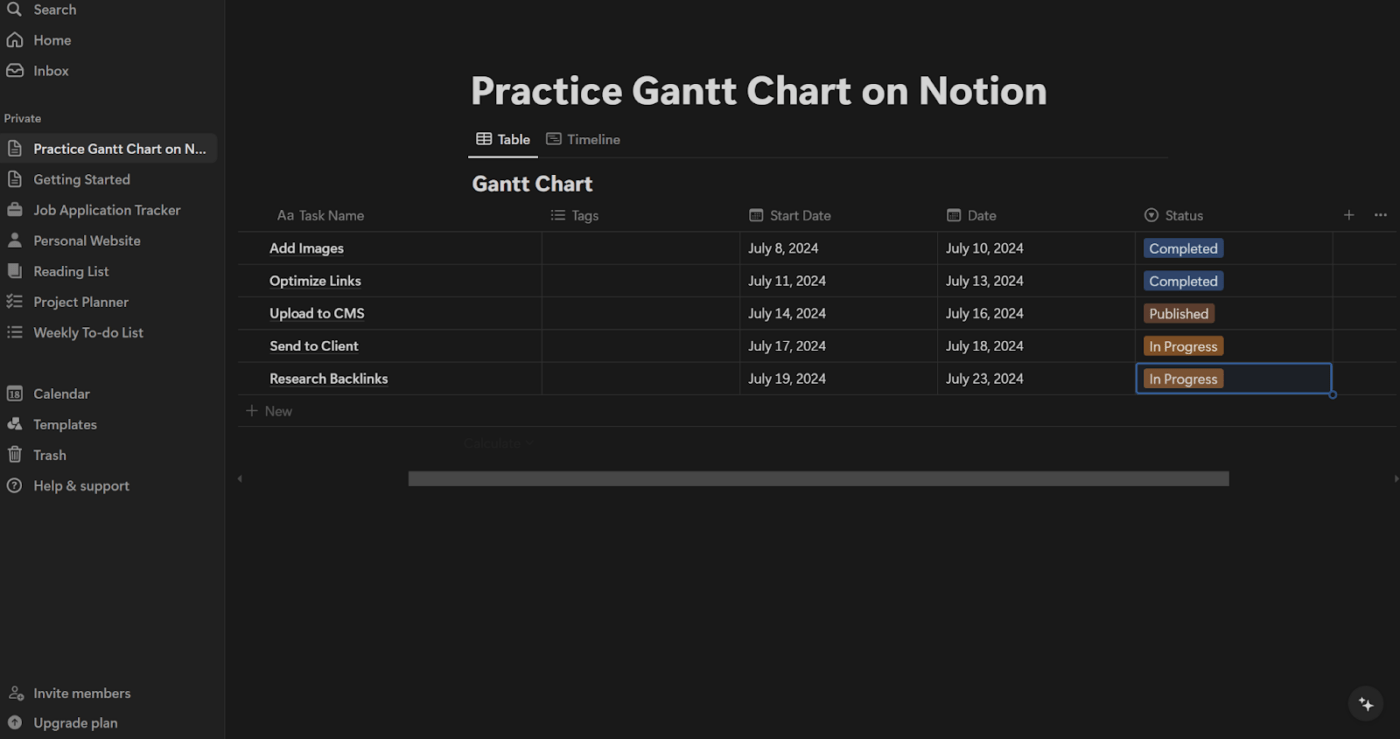Select the Table view tab
The image size is (1400, 739).
(x=503, y=139)
